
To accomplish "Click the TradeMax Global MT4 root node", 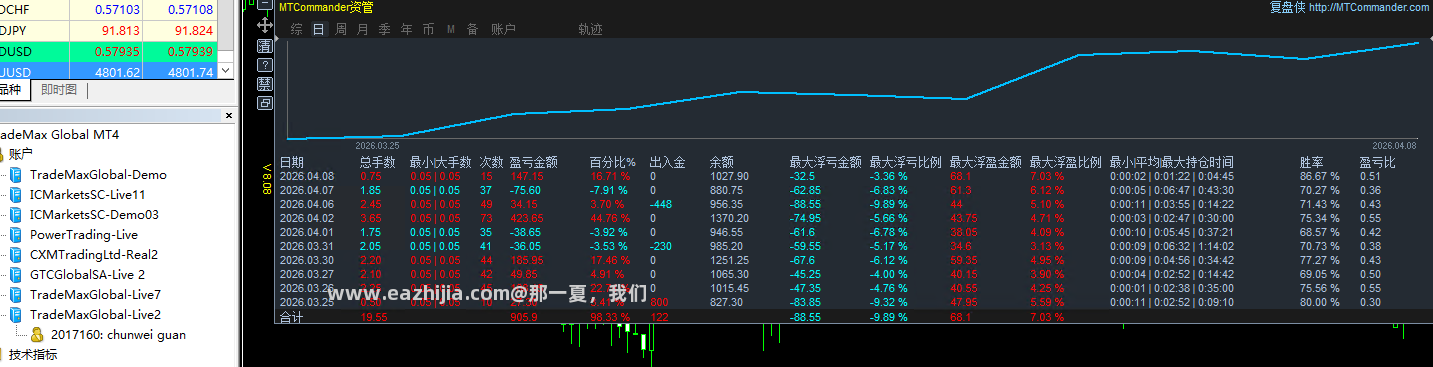I will pyautogui.click(x=60, y=134).
